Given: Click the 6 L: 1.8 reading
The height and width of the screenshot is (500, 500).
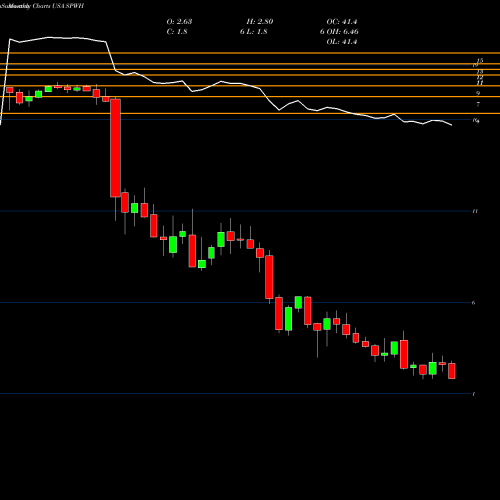Looking at the screenshot, I should click(253, 32).
